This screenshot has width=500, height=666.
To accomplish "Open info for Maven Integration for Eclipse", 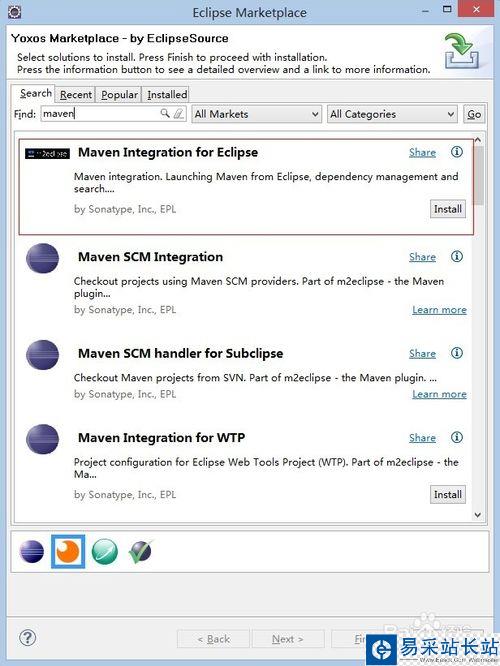I will 457,152.
